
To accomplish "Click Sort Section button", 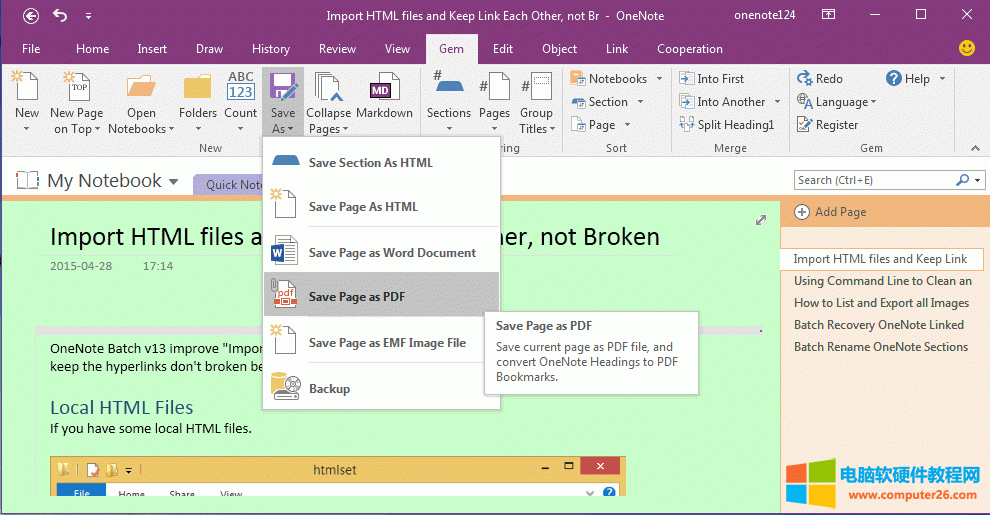I will click(600, 102).
